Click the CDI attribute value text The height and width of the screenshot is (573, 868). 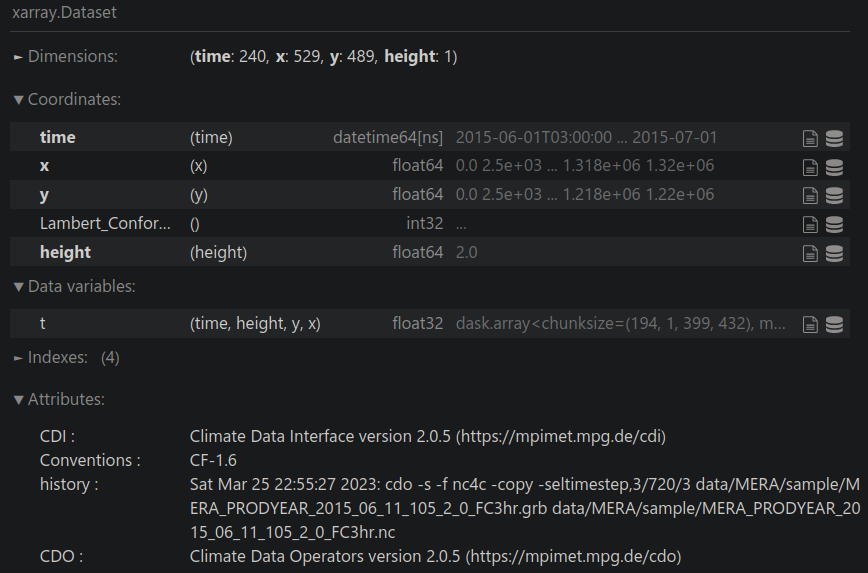[x=427, y=436]
